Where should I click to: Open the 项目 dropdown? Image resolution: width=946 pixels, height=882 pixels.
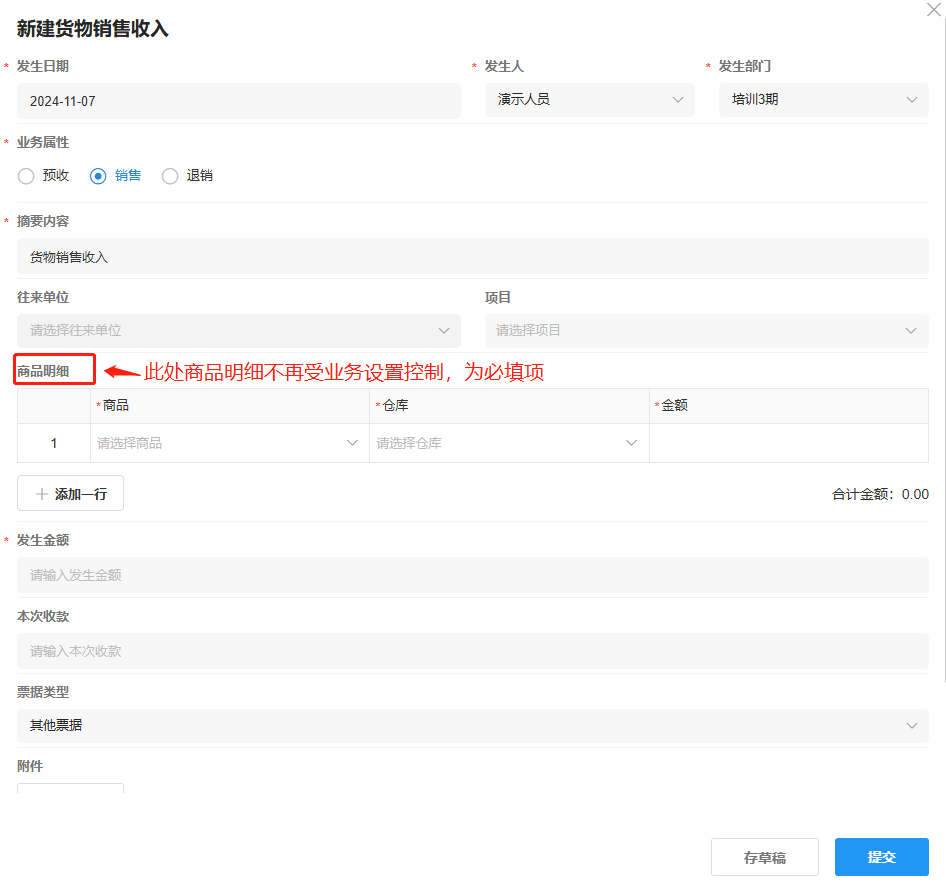(x=706, y=330)
